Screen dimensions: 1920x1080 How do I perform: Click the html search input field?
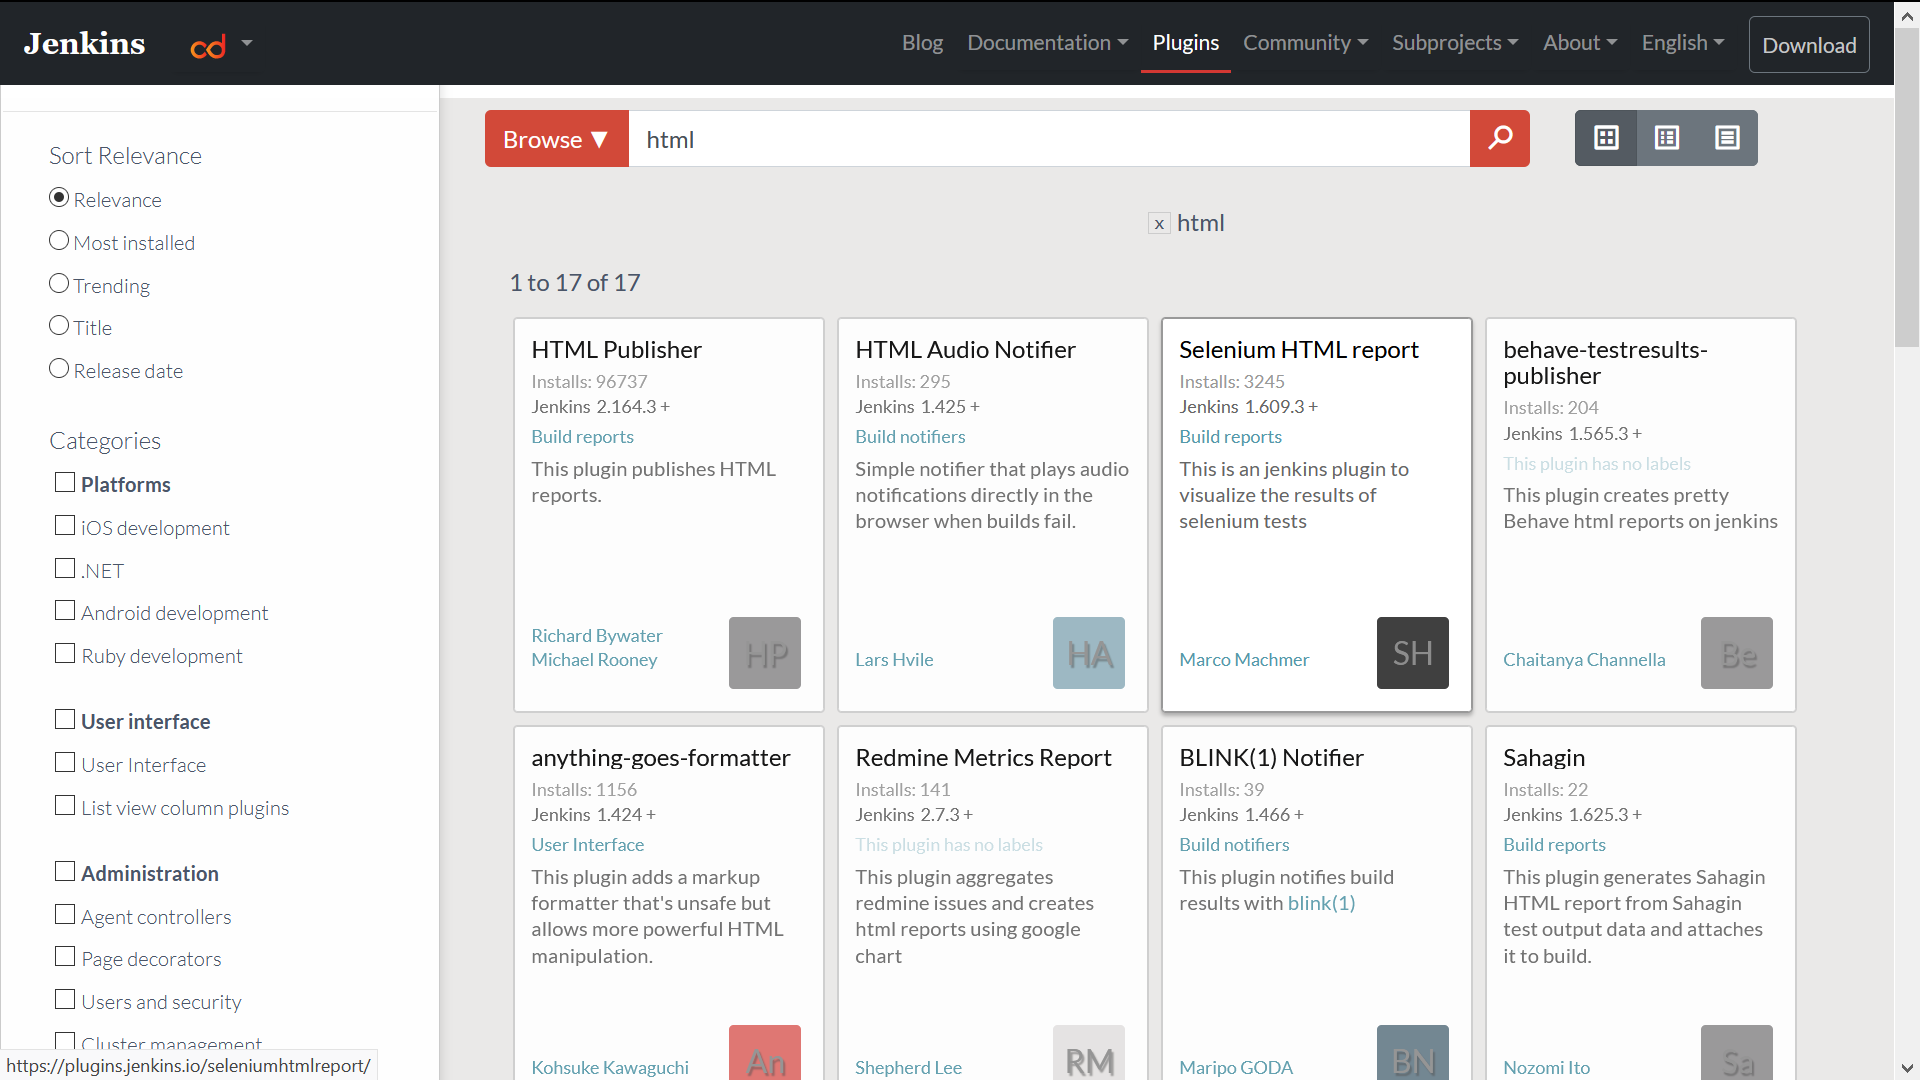click(x=1048, y=138)
